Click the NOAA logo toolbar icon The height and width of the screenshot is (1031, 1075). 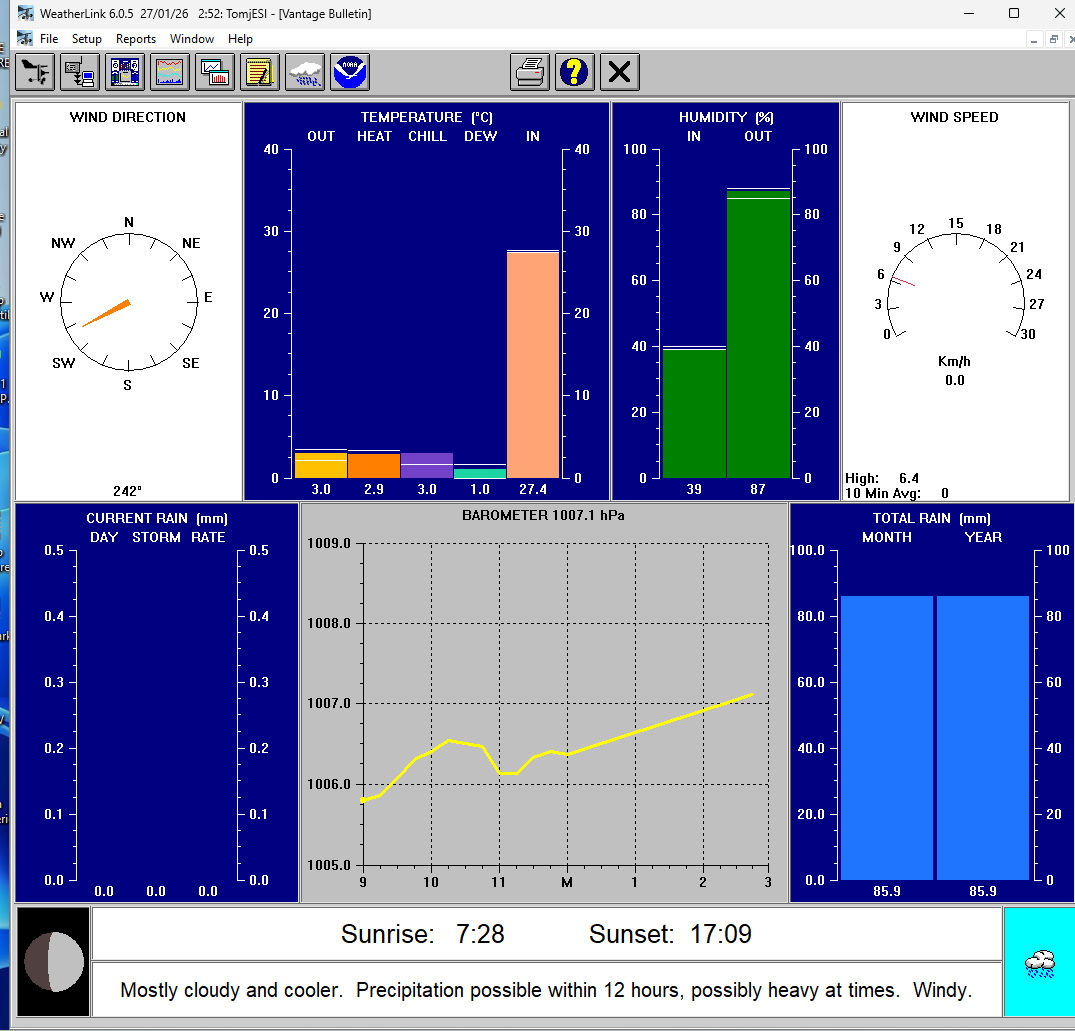pos(350,72)
